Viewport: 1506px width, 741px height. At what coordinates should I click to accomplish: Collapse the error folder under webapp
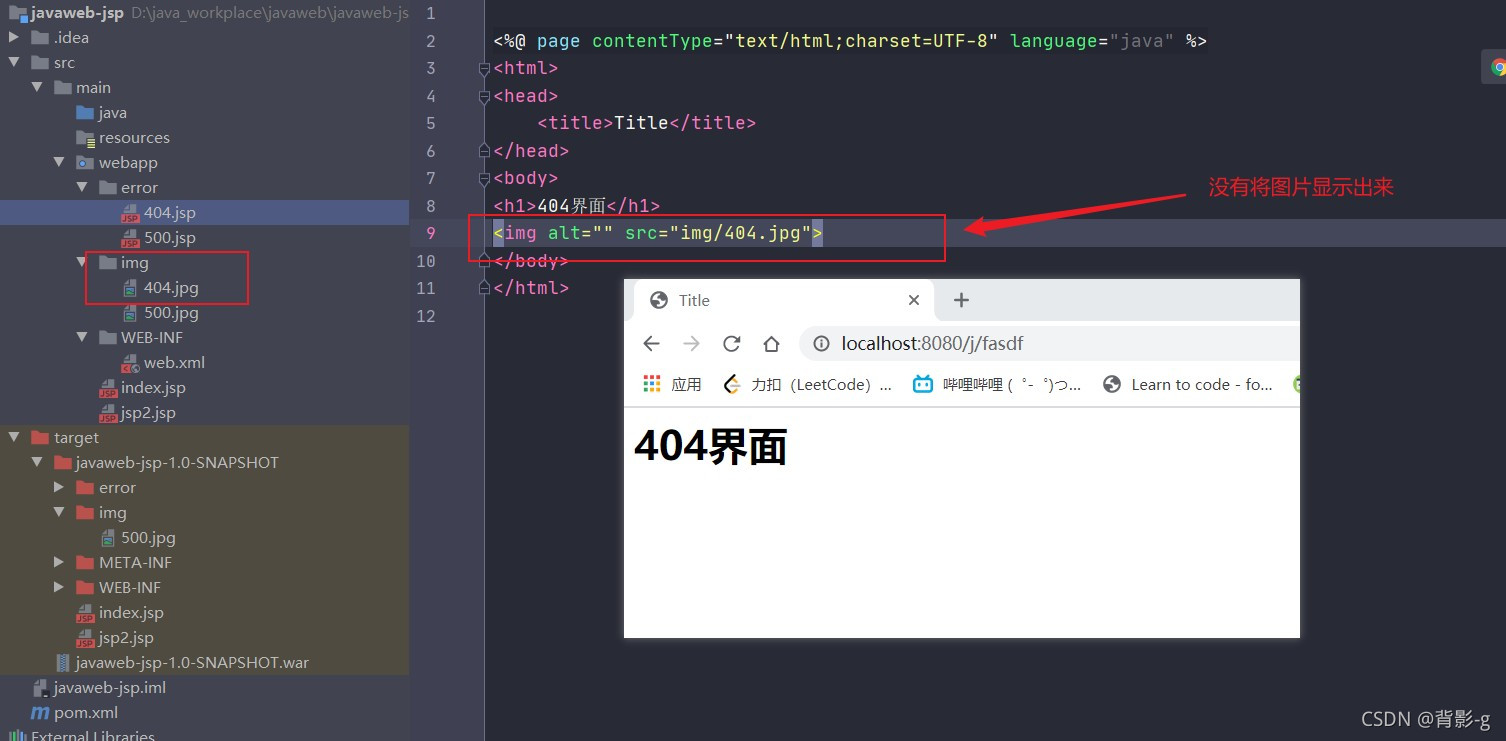[82, 188]
